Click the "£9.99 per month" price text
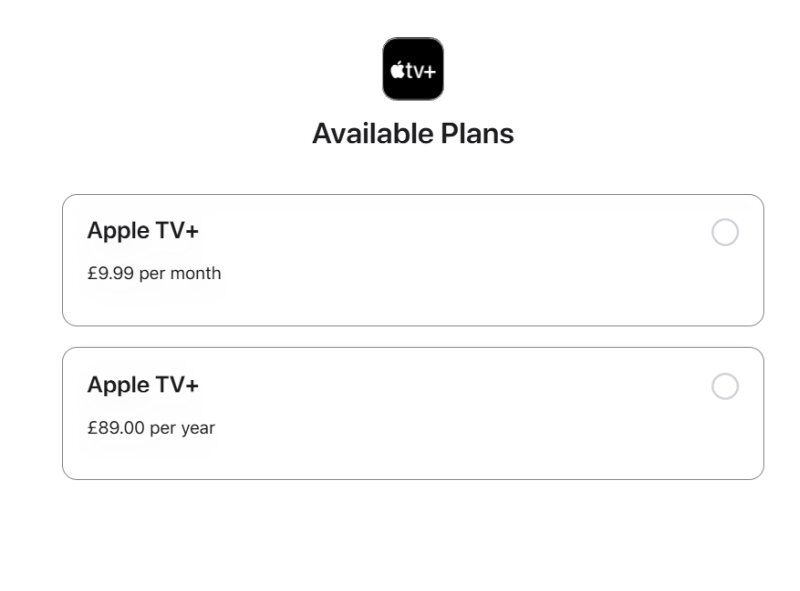Image resolution: width=800 pixels, height=591 pixels. tap(154, 273)
